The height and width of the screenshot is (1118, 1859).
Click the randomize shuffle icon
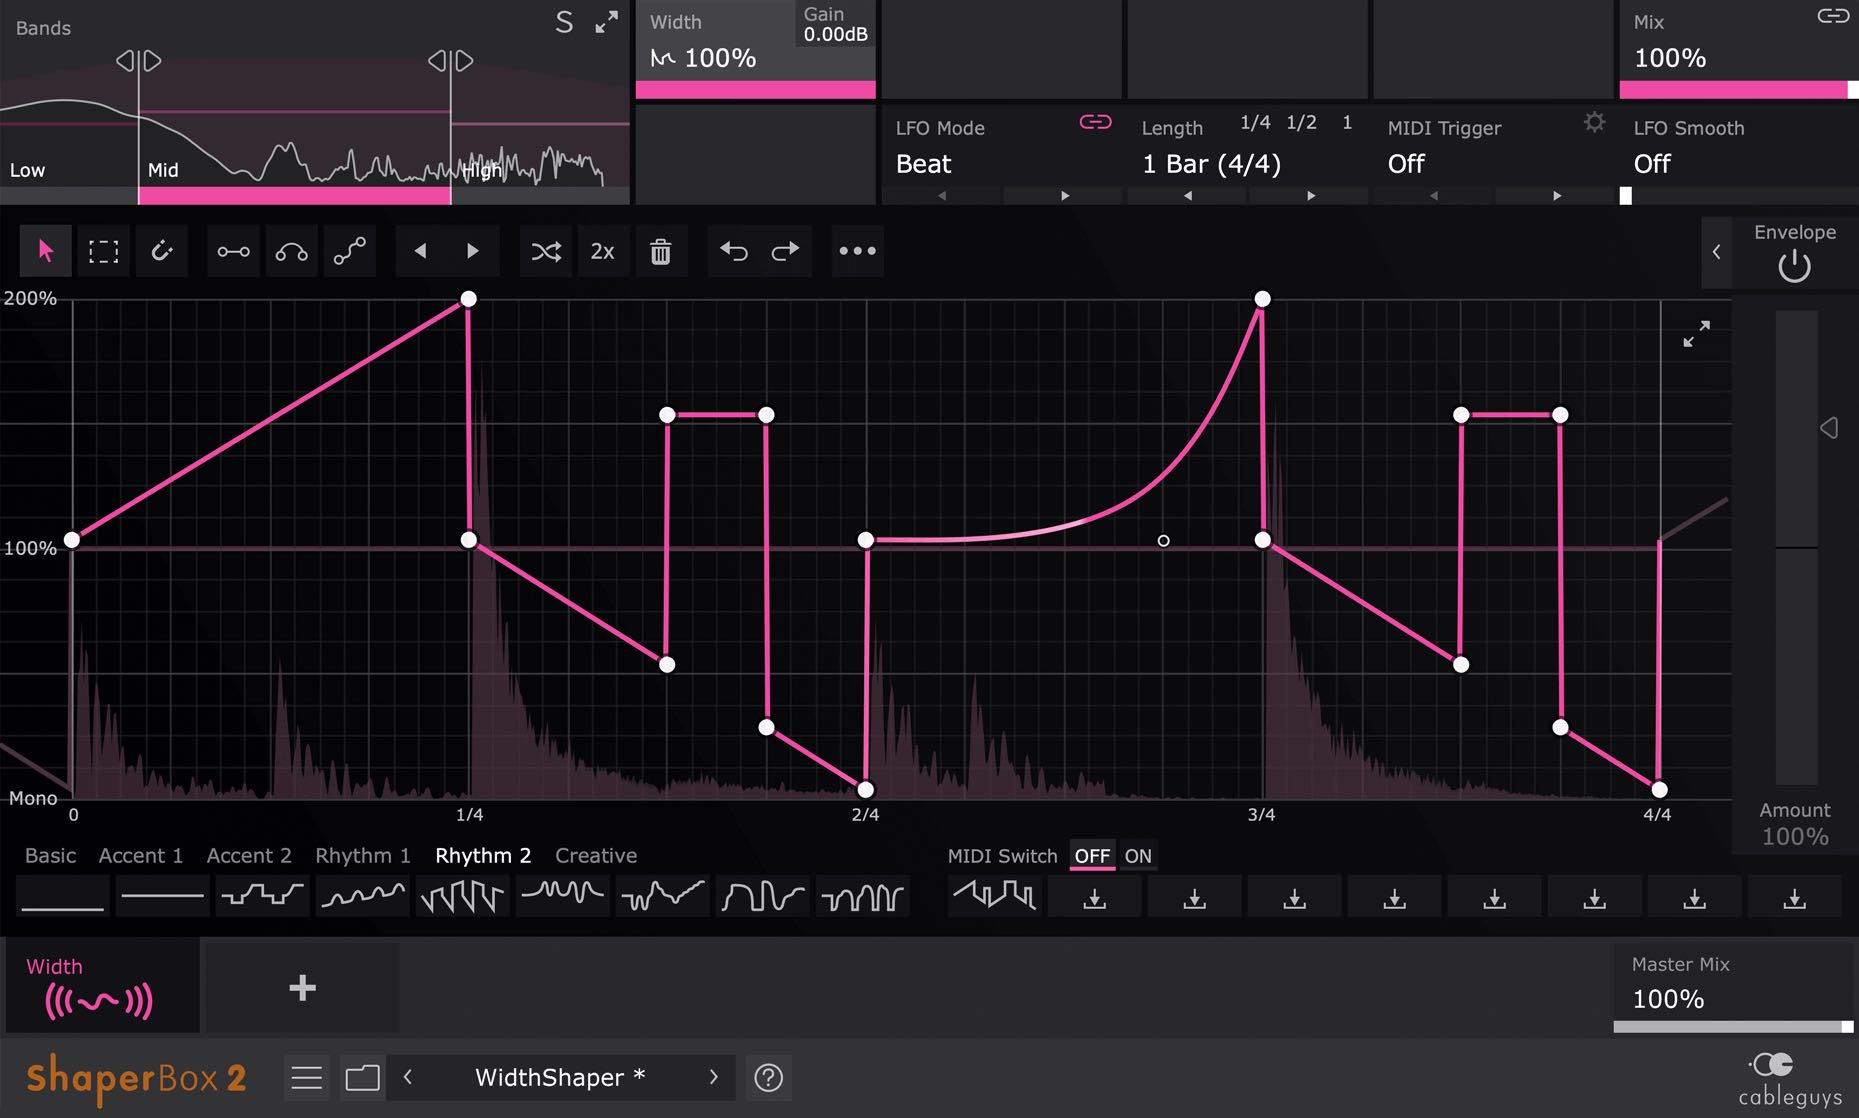546,251
